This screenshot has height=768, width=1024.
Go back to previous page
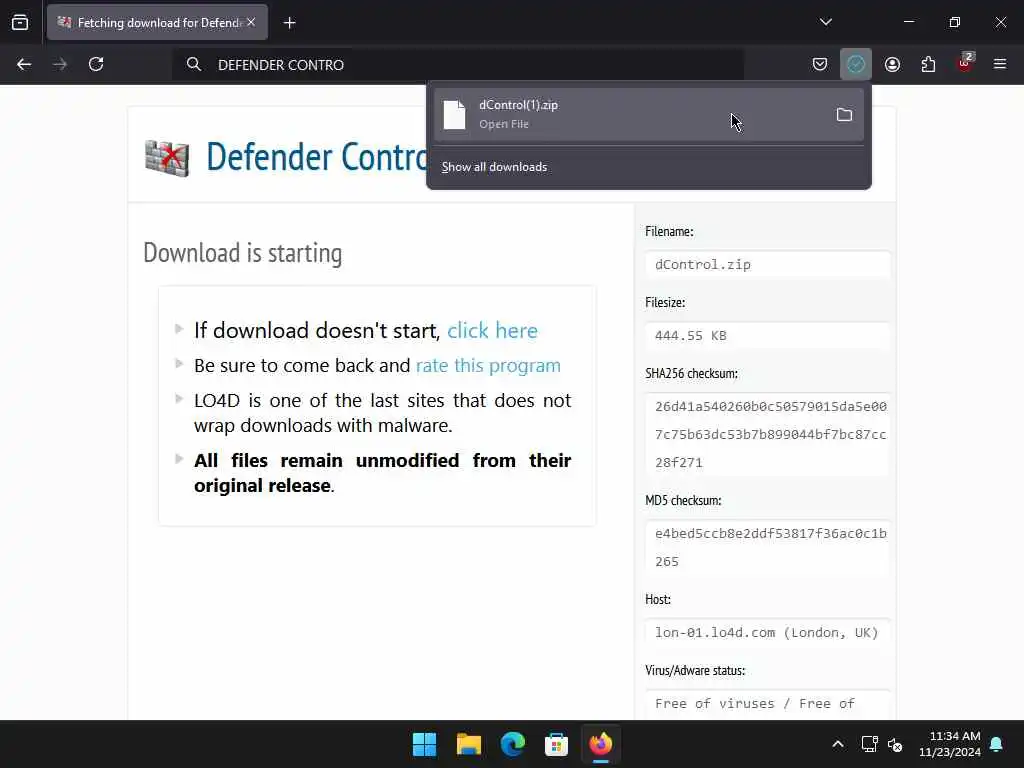click(24, 64)
